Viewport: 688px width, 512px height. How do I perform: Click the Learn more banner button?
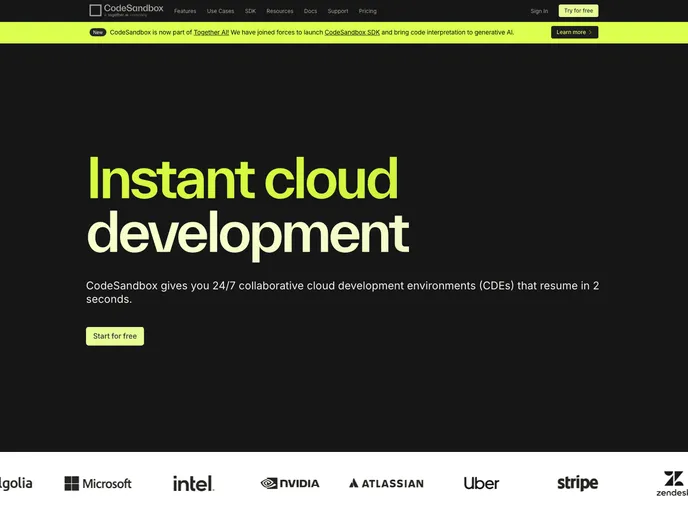574,32
